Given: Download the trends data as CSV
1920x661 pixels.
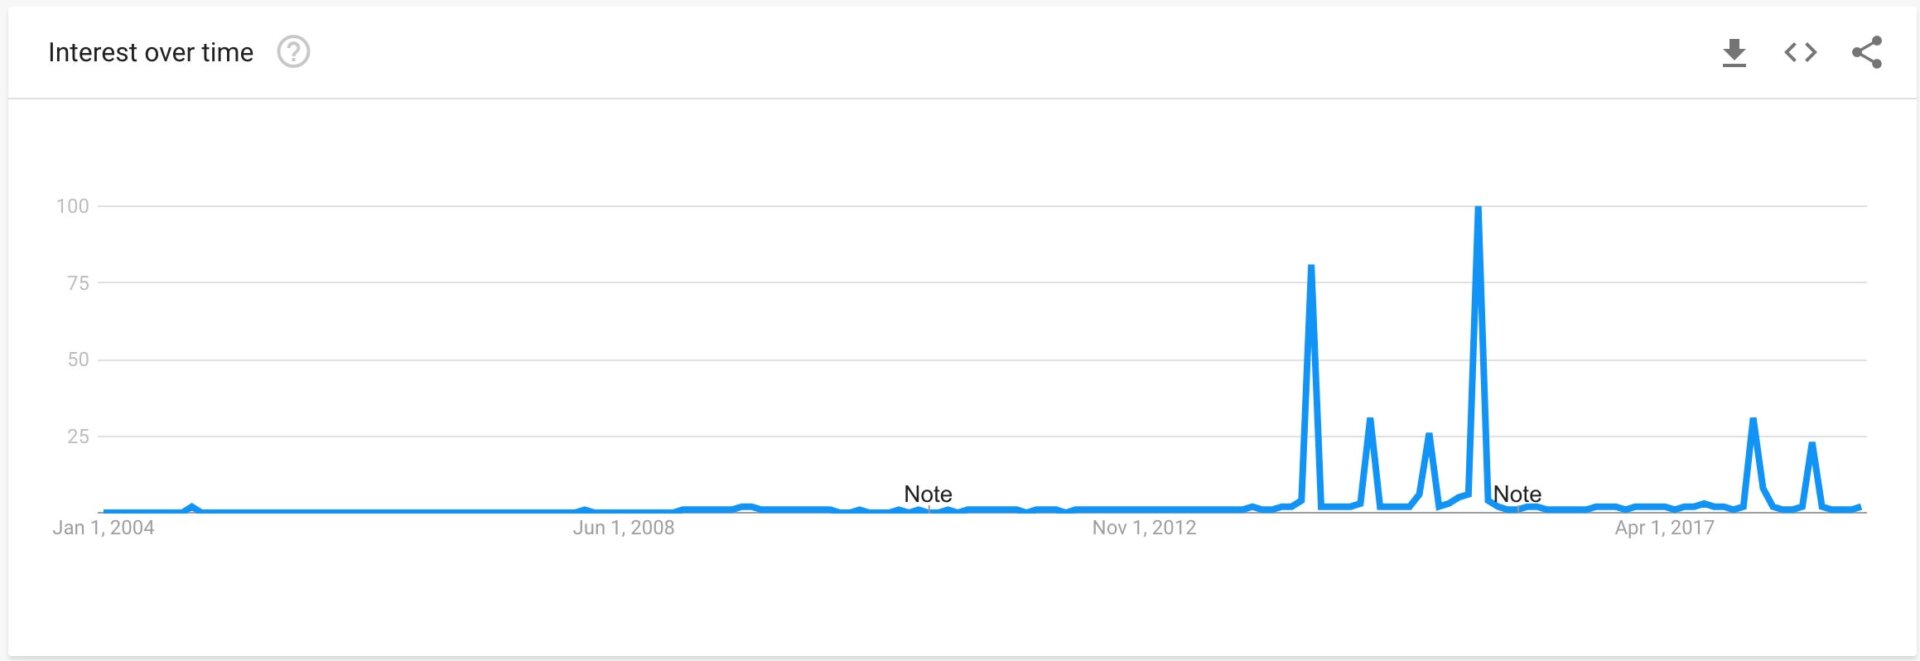Looking at the screenshot, I should pos(1735,53).
